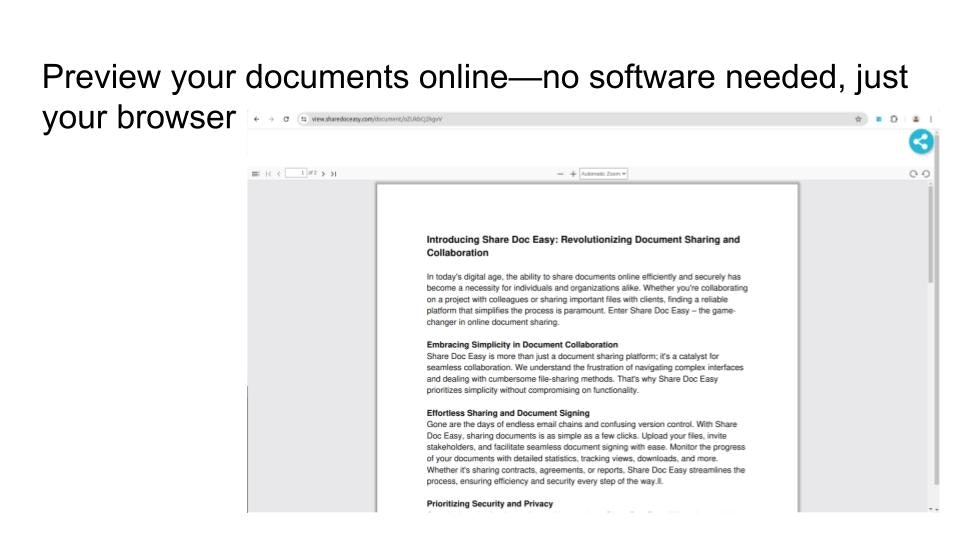Jump to the last page
This screenshot has height=540, width=960.
point(334,174)
